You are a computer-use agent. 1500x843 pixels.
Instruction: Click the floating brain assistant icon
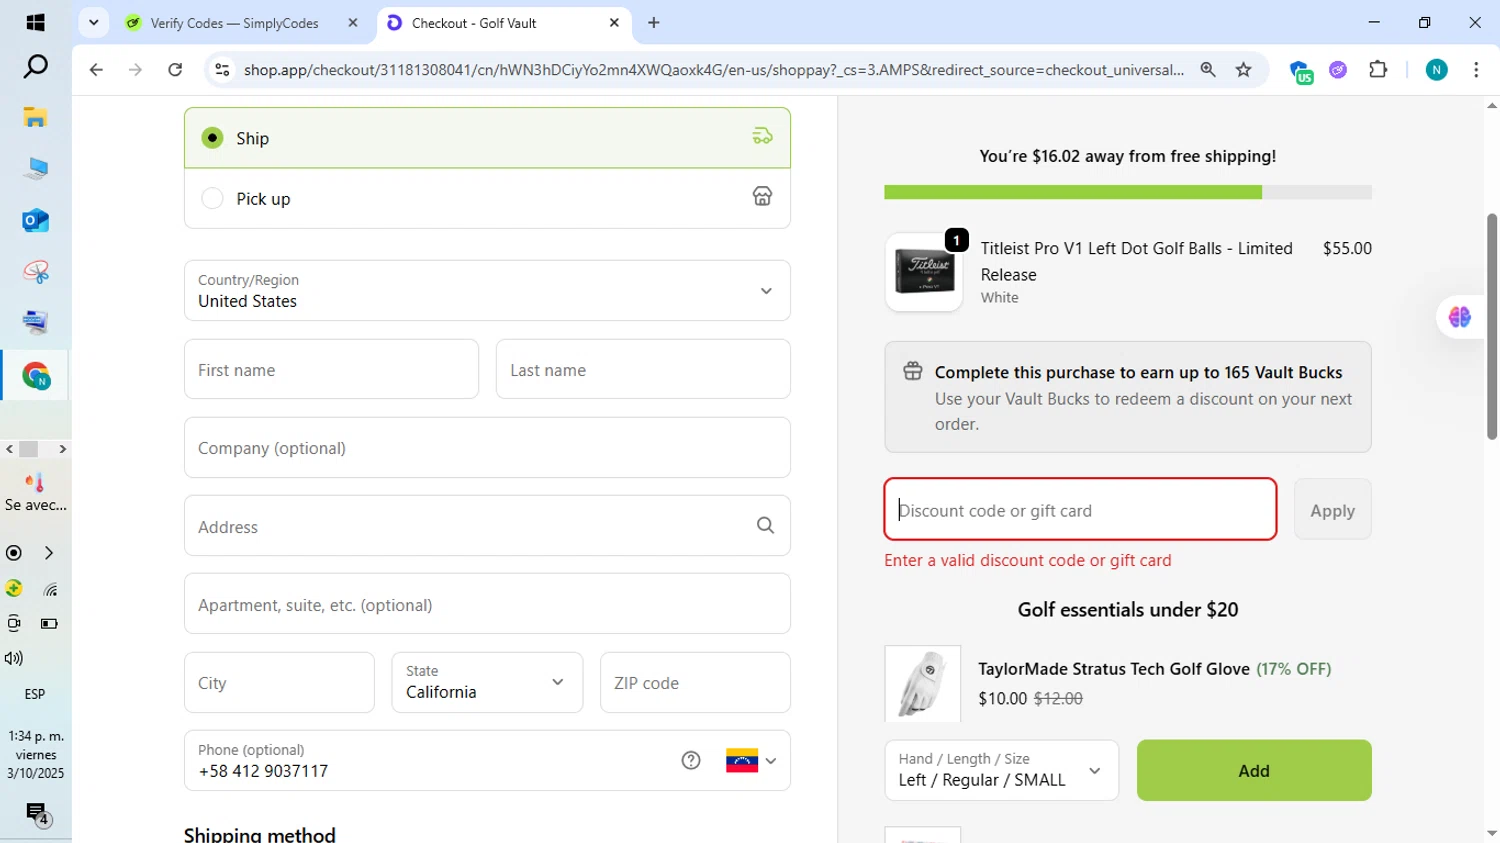click(x=1459, y=317)
